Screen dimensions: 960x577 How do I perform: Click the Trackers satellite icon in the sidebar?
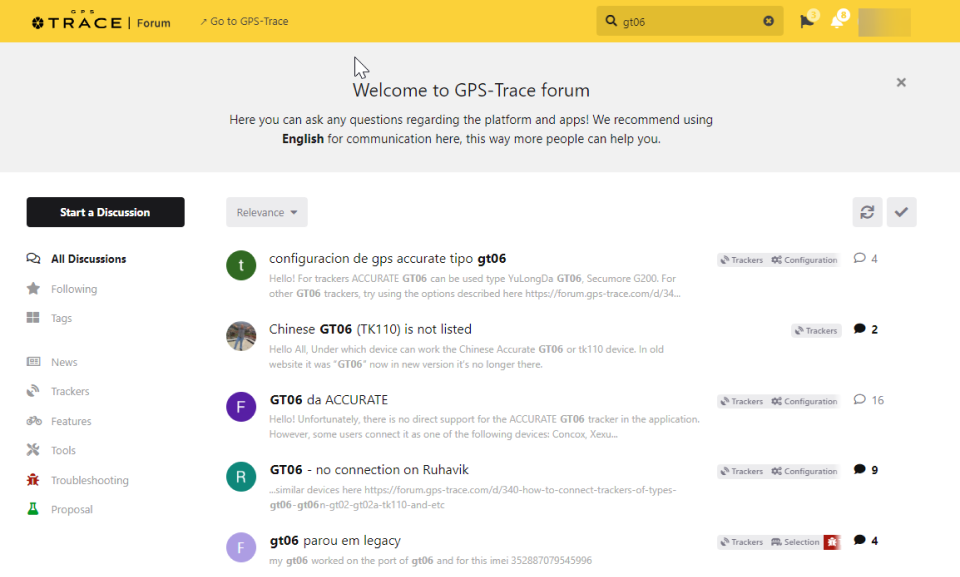pos(33,391)
